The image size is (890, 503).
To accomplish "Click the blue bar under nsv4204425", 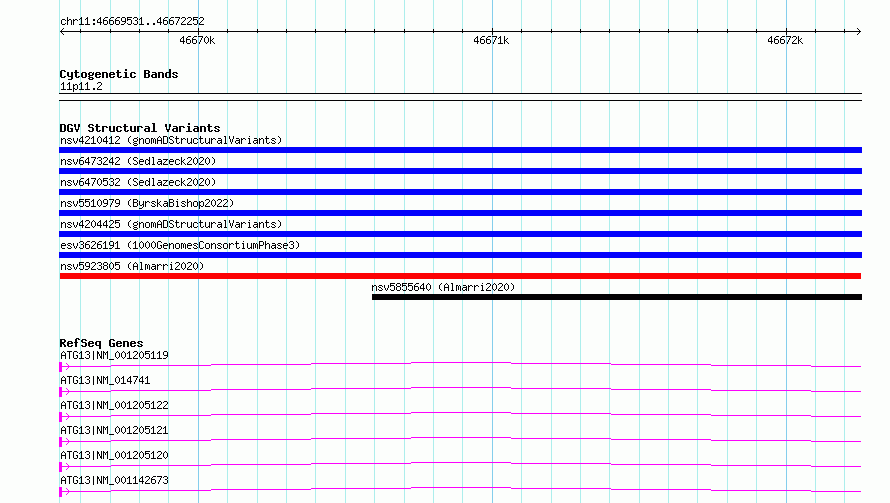I will pyautogui.click(x=460, y=234).
